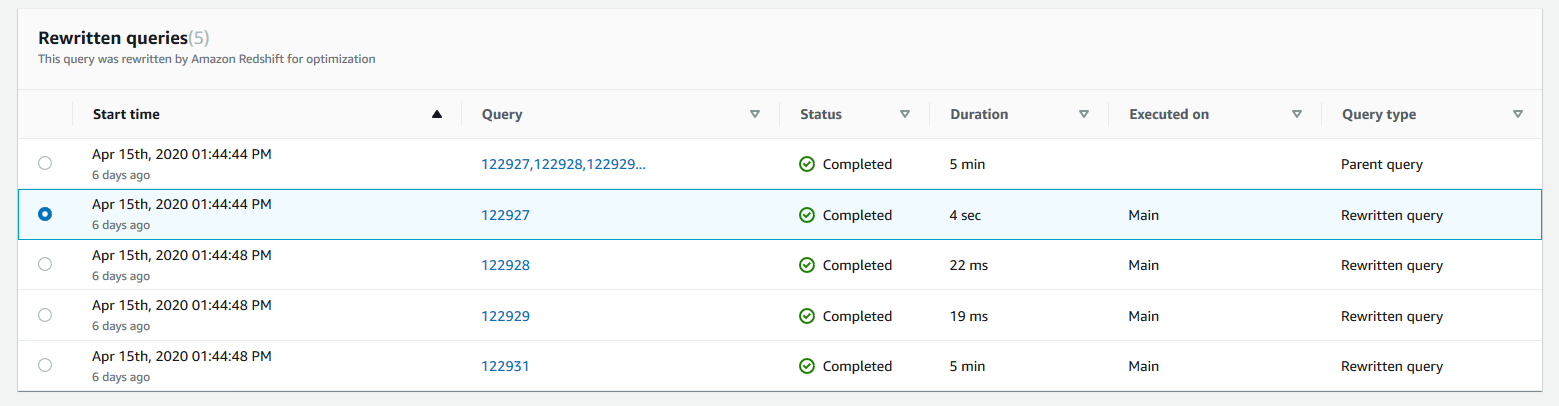Choose the radio button for query 122929
This screenshot has width=1559, height=406.
pyautogui.click(x=45, y=315)
